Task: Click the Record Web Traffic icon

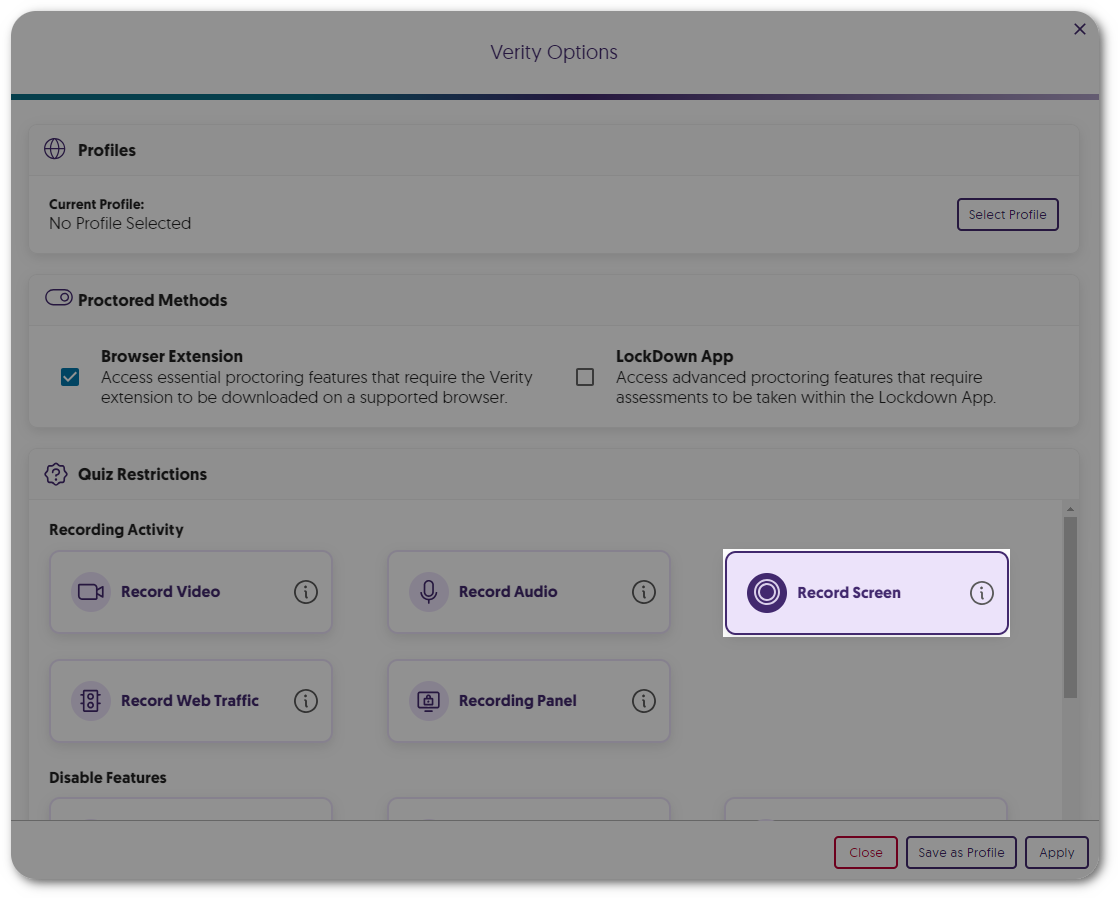Action: (90, 701)
